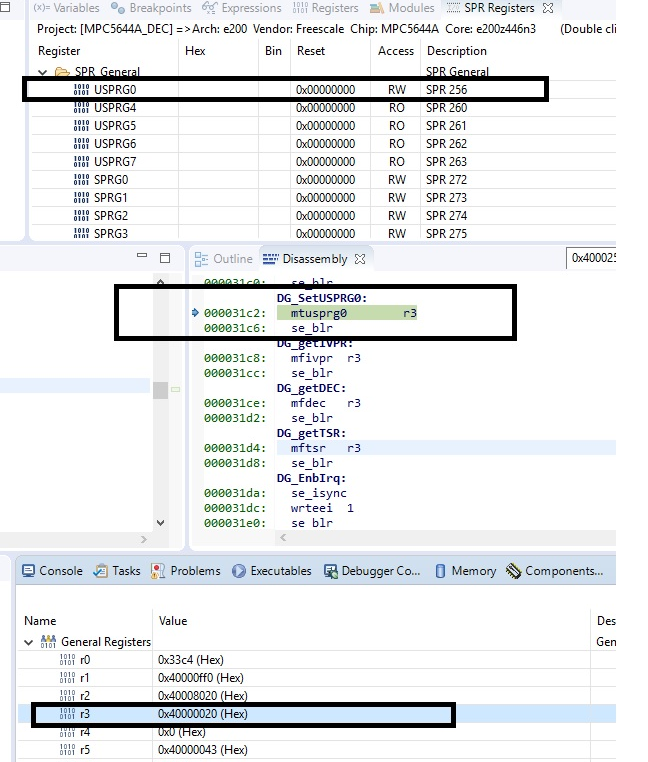Open the Executables tab
Image resolution: width=648 pixels, height=762 pixels.
point(272,571)
